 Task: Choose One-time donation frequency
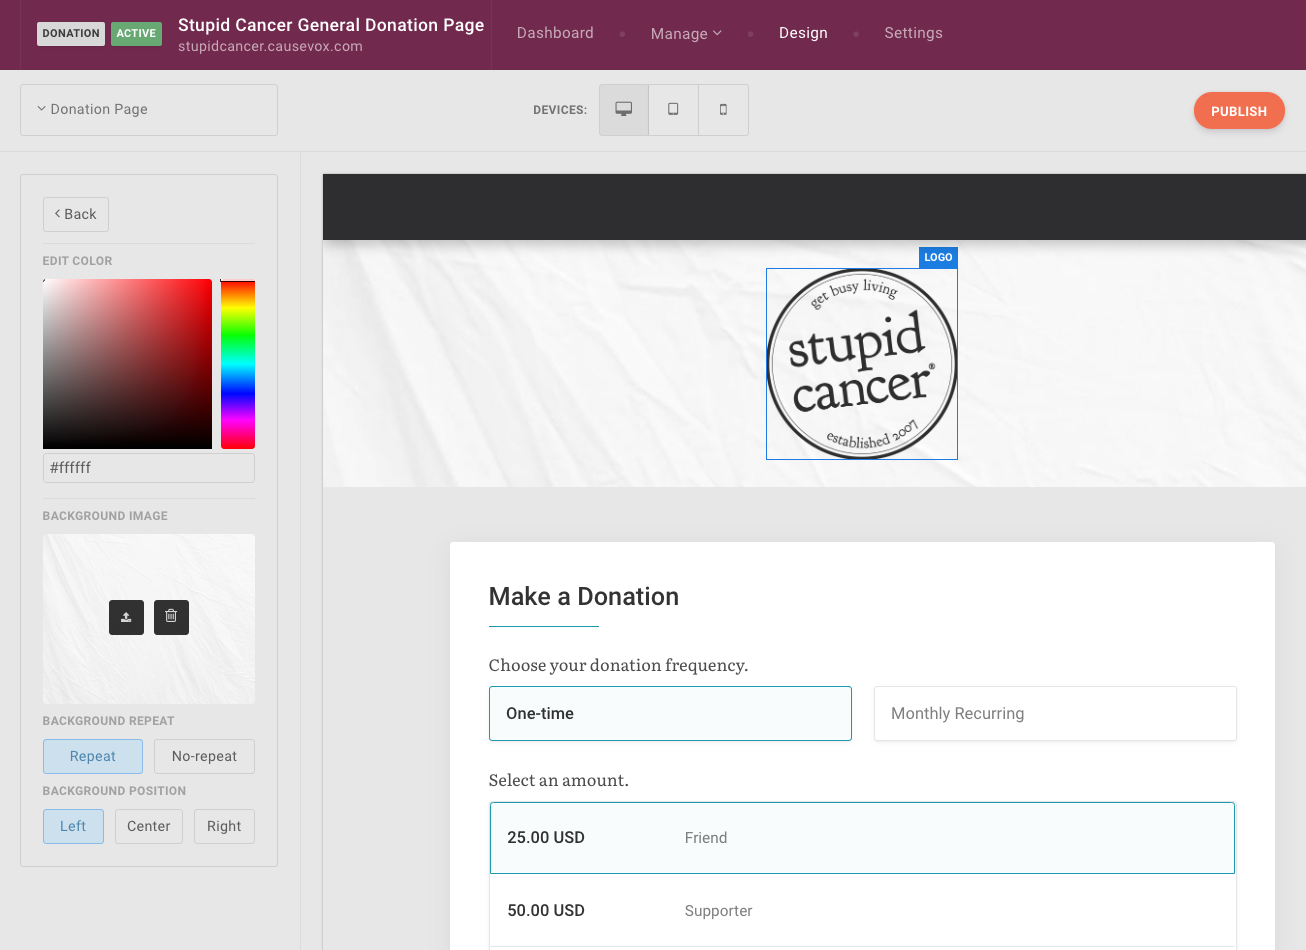coord(670,713)
